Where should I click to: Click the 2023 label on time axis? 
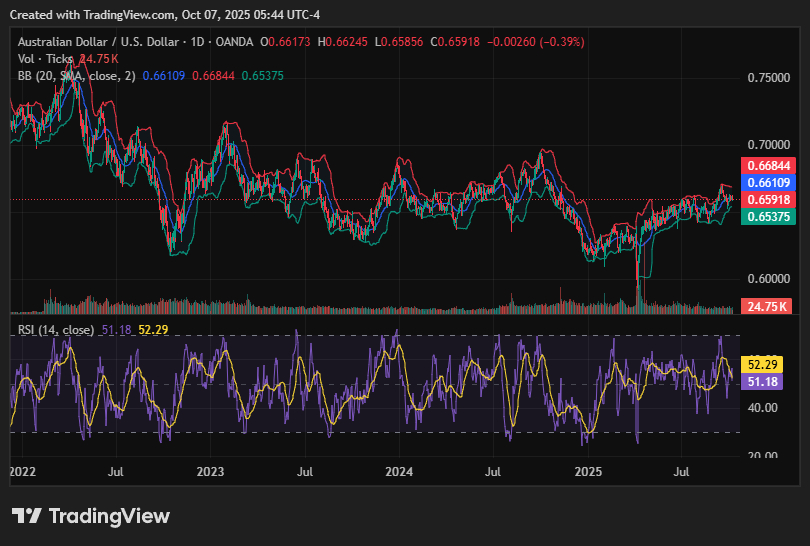point(210,470)
